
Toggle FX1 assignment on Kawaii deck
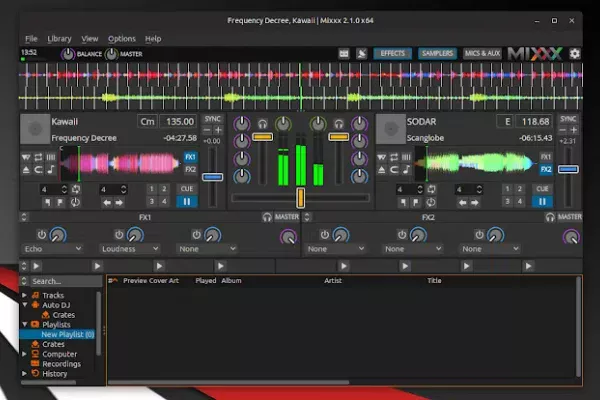click(190, 157)
